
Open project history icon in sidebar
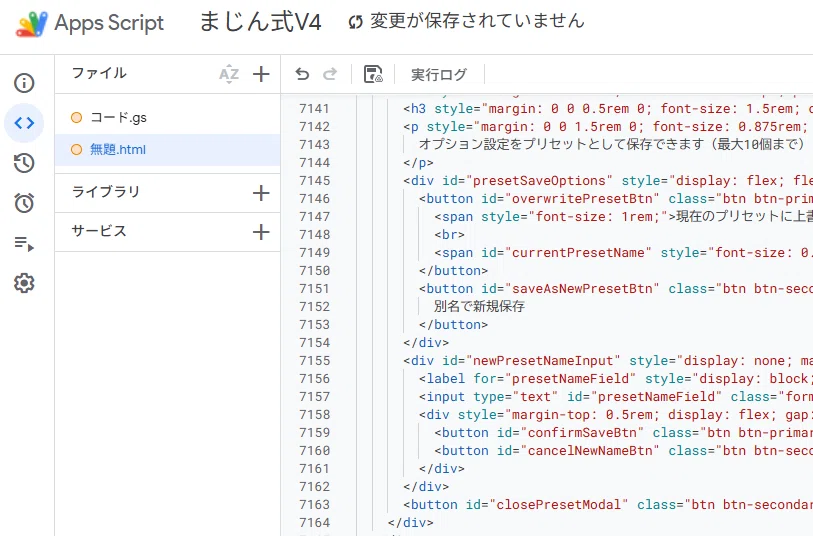tap(24, 163)
